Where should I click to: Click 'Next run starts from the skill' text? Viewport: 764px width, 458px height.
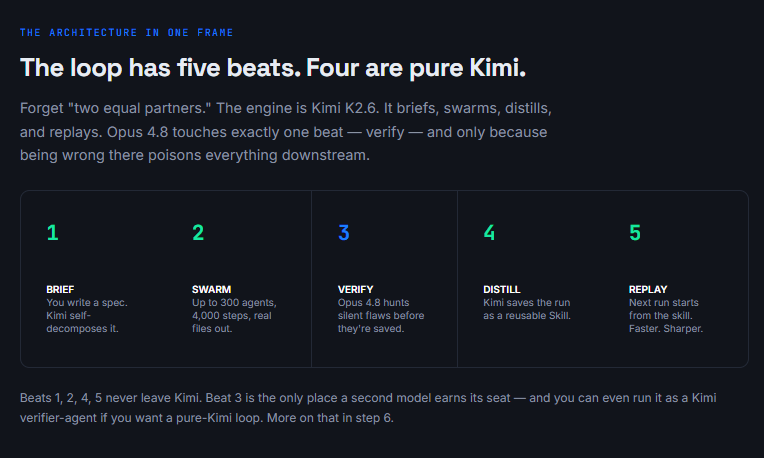(666, 316)
